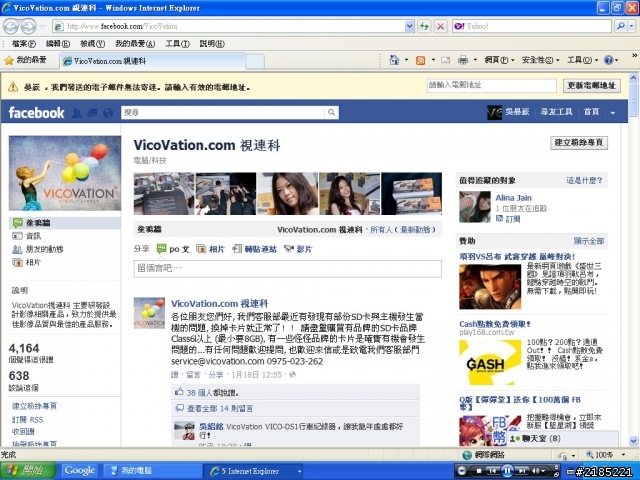Open the Facebook account dropdown arrow

613,113
